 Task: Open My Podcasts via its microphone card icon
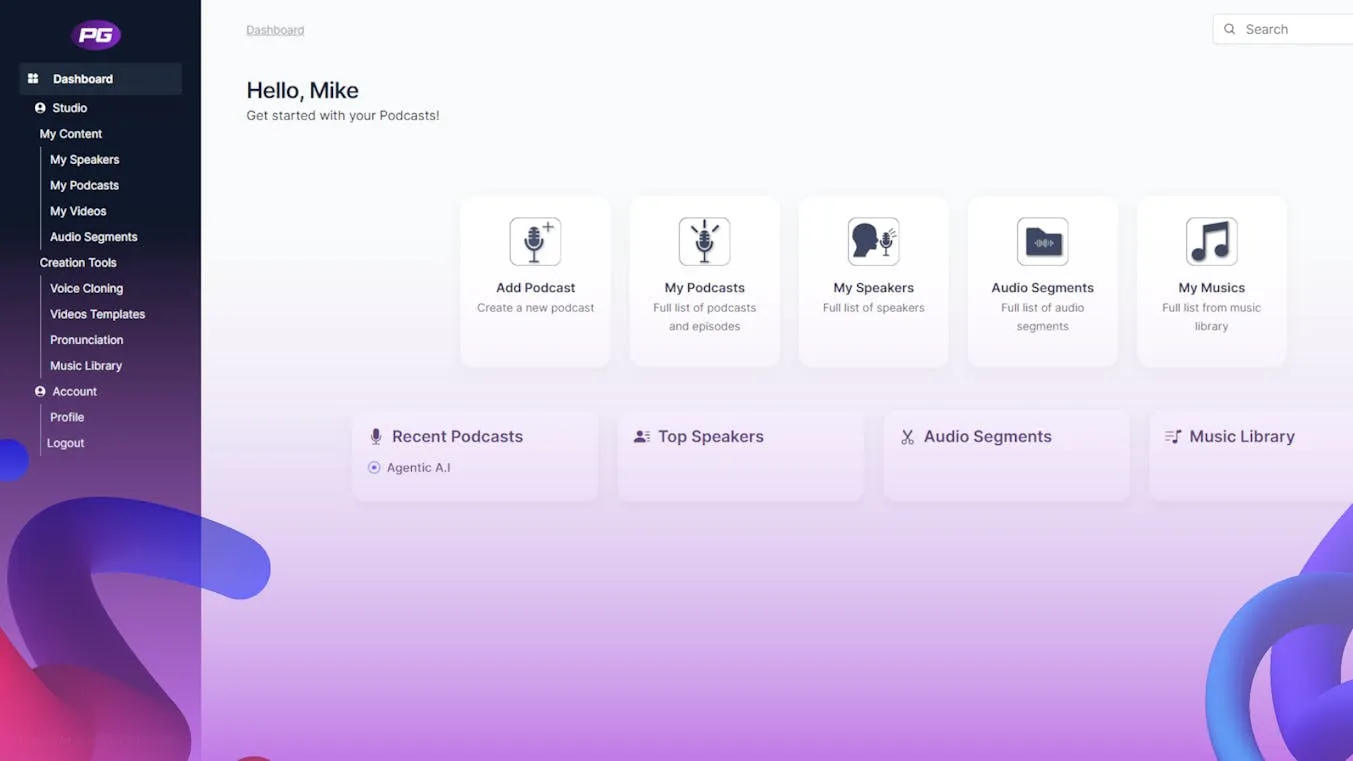pyautogui.click(x=704, y=240)
